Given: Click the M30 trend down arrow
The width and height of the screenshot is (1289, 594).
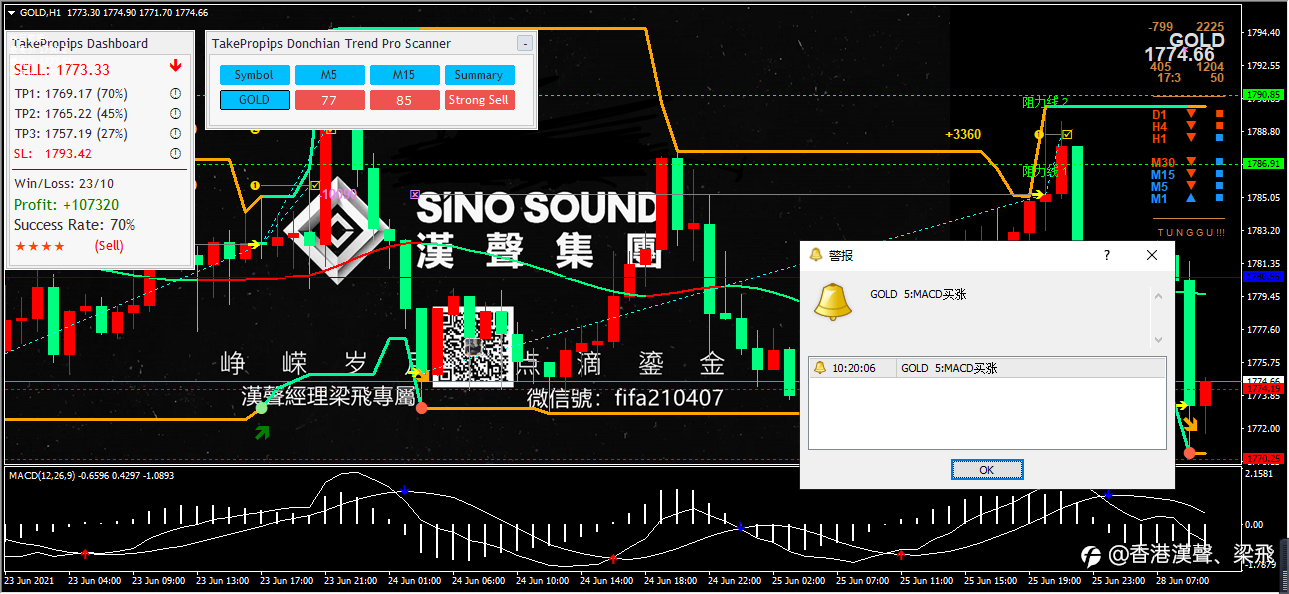Looking at the screenshot, I should (x=1191, y=162).
